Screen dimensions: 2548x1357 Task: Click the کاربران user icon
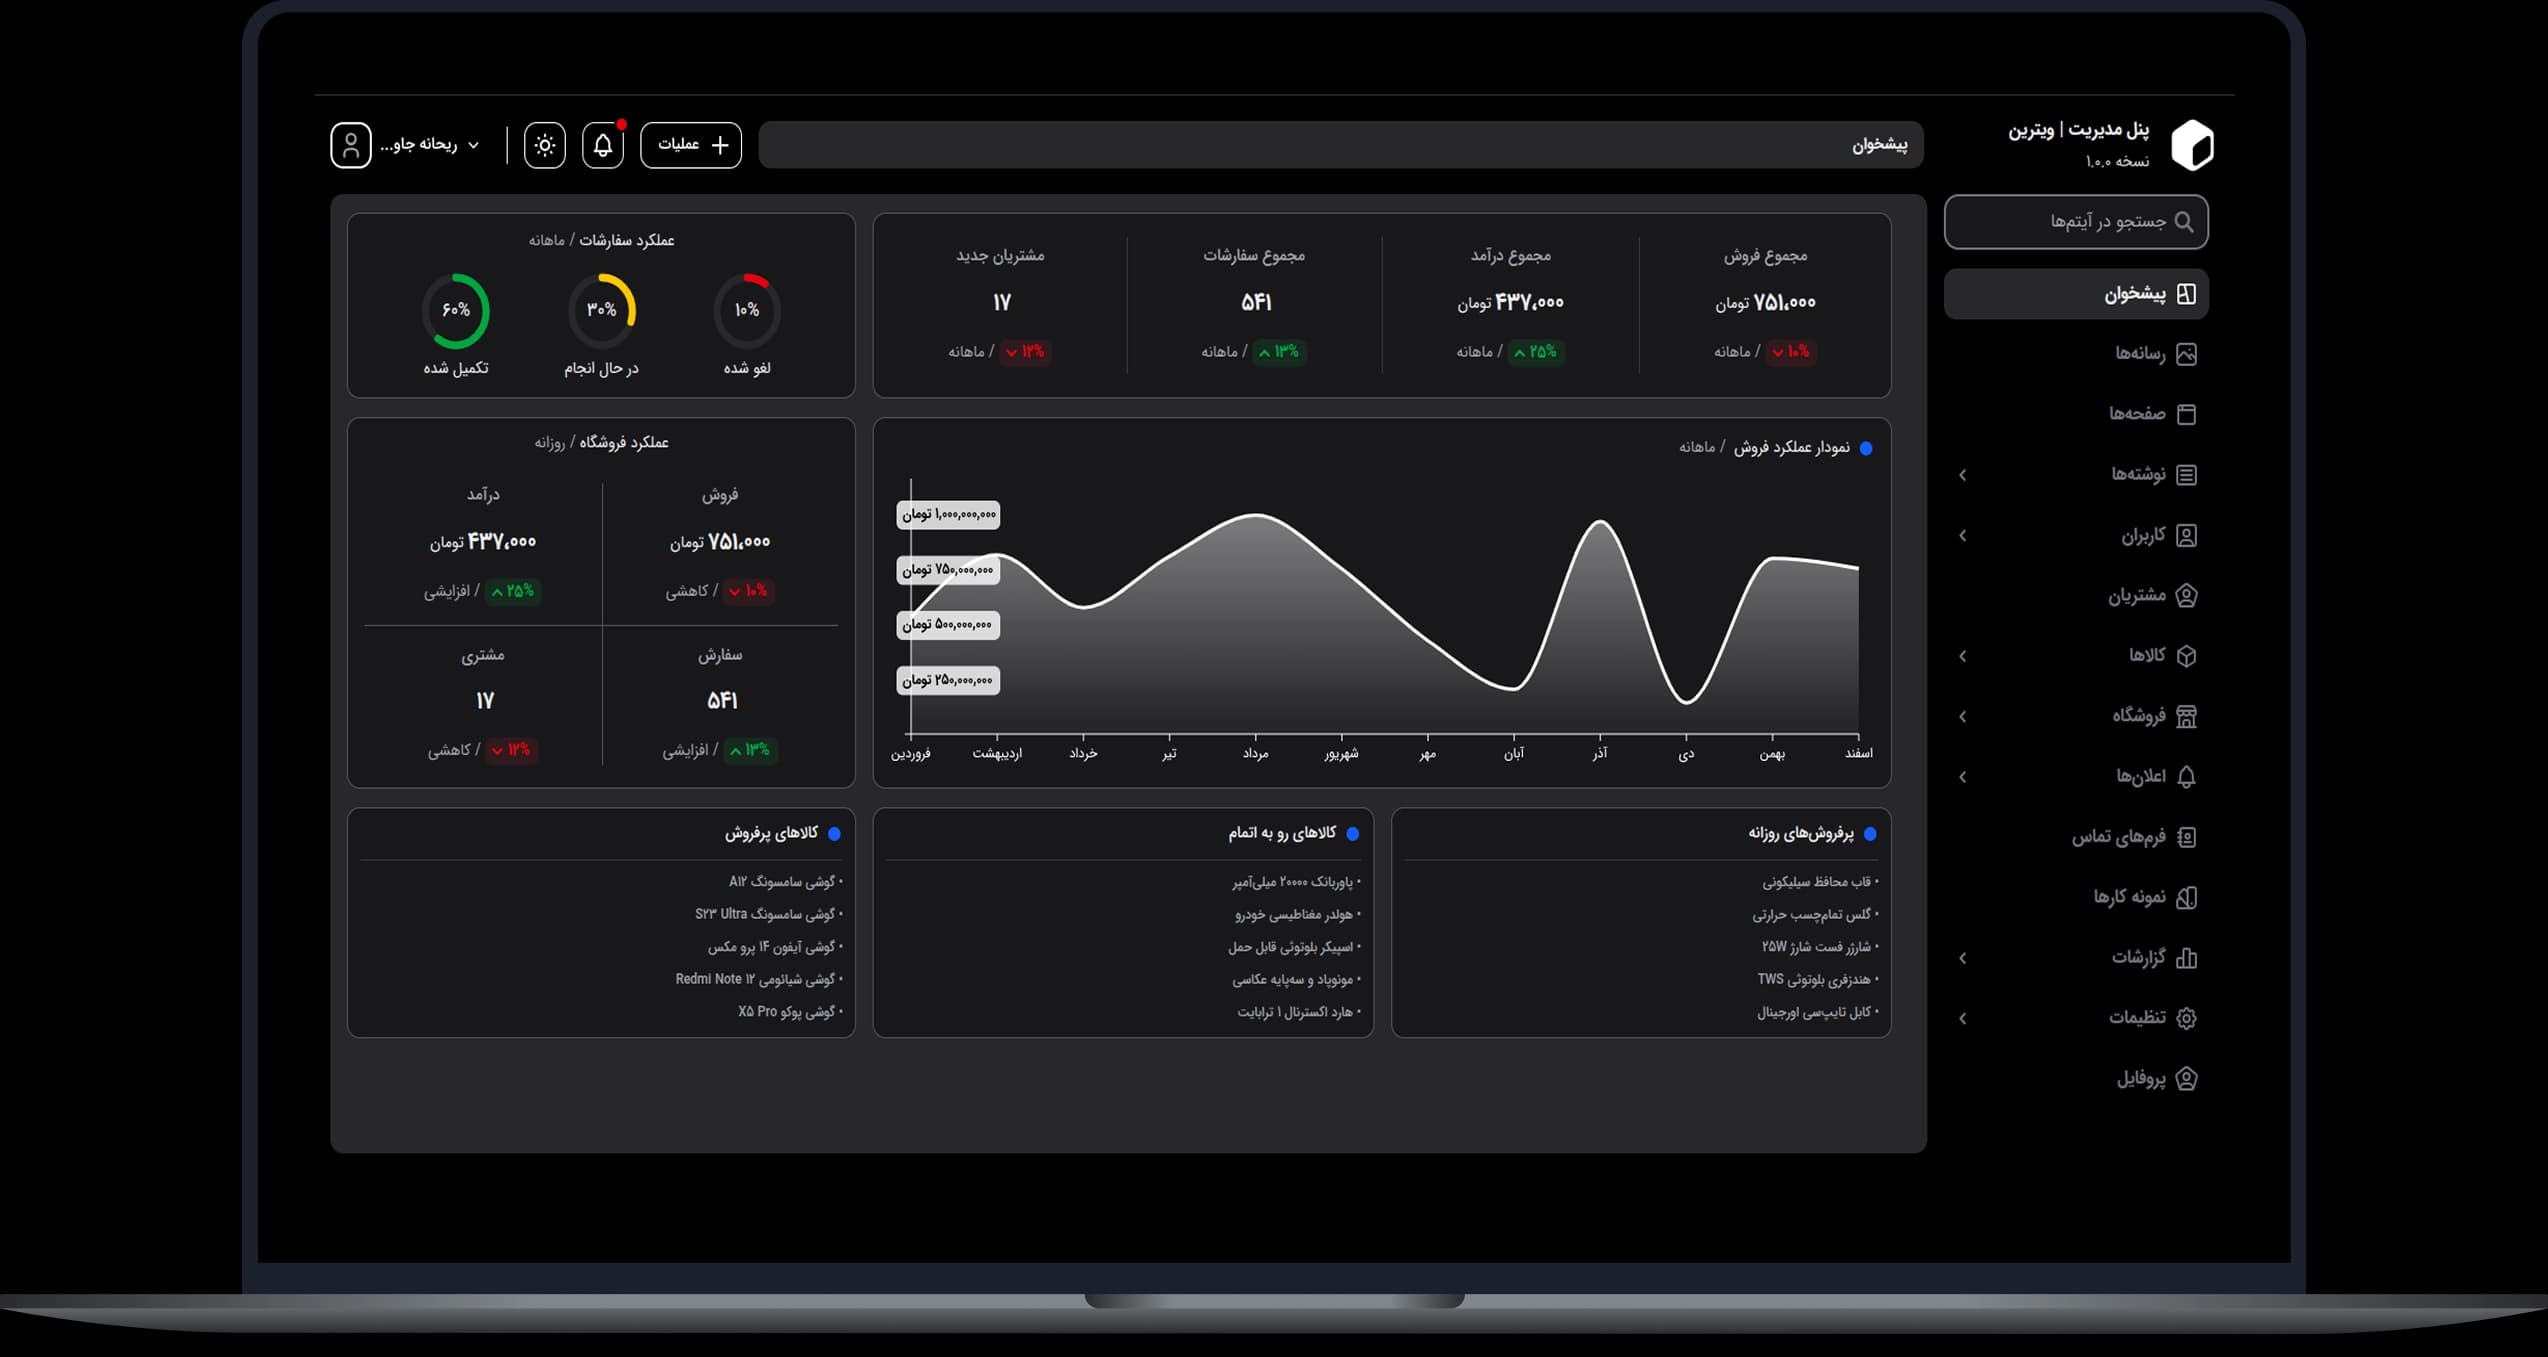tap(2187, 536)
